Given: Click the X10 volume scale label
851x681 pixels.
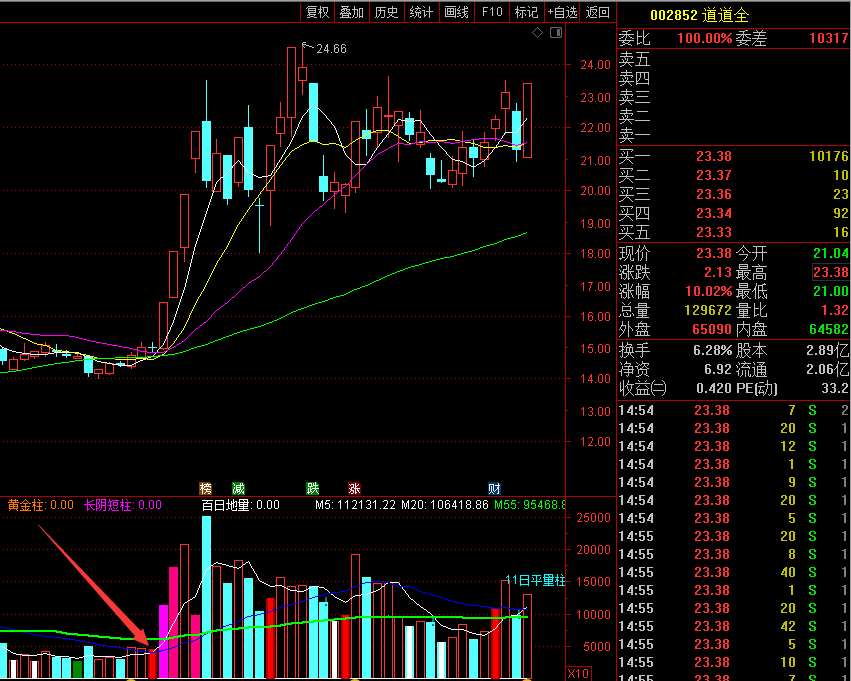Looking at the screenshot, I should (x=578, y=673).
